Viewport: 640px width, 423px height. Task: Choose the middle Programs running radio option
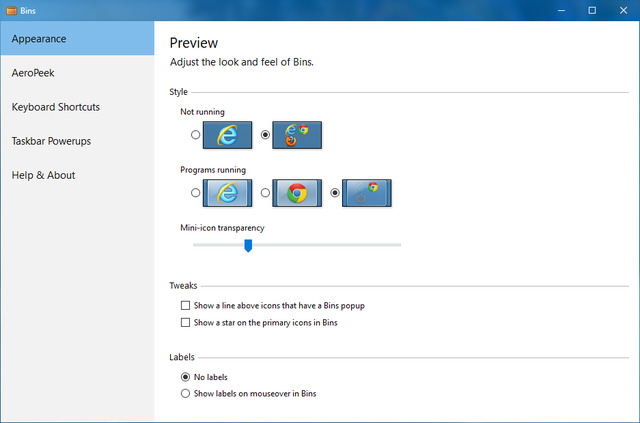click(265, 193)
